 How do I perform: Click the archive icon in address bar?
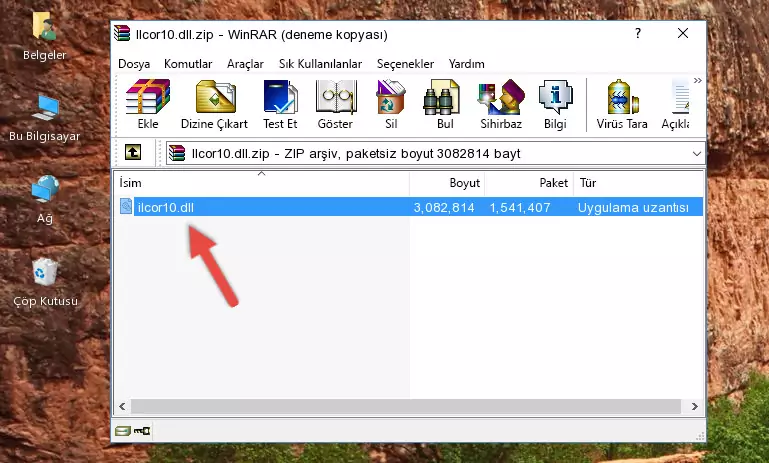pos(177,154)
